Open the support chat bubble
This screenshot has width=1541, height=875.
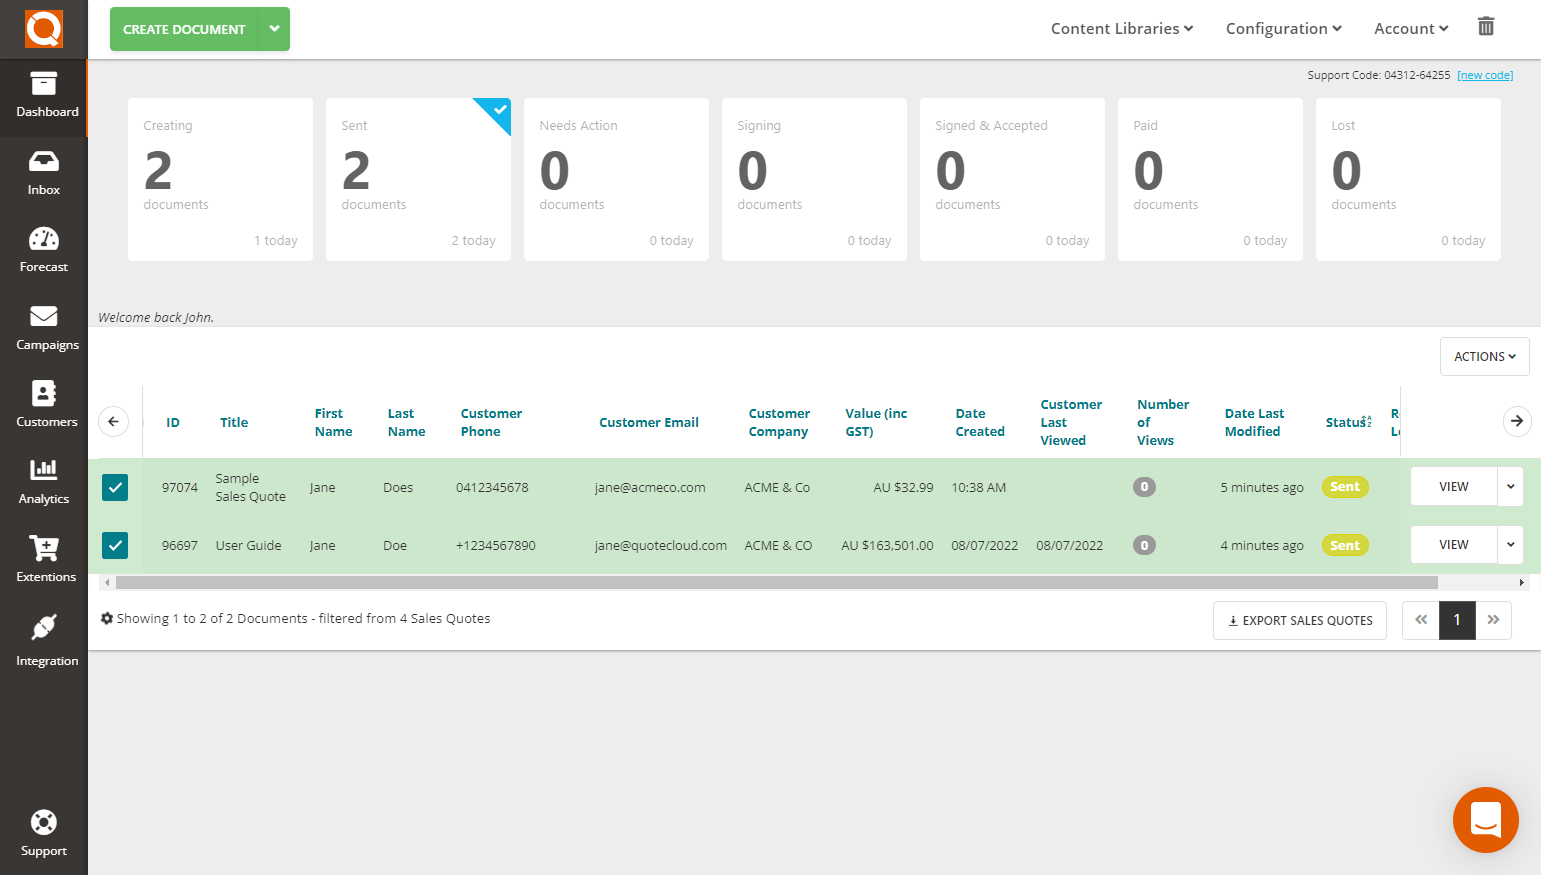[1485, 820]
